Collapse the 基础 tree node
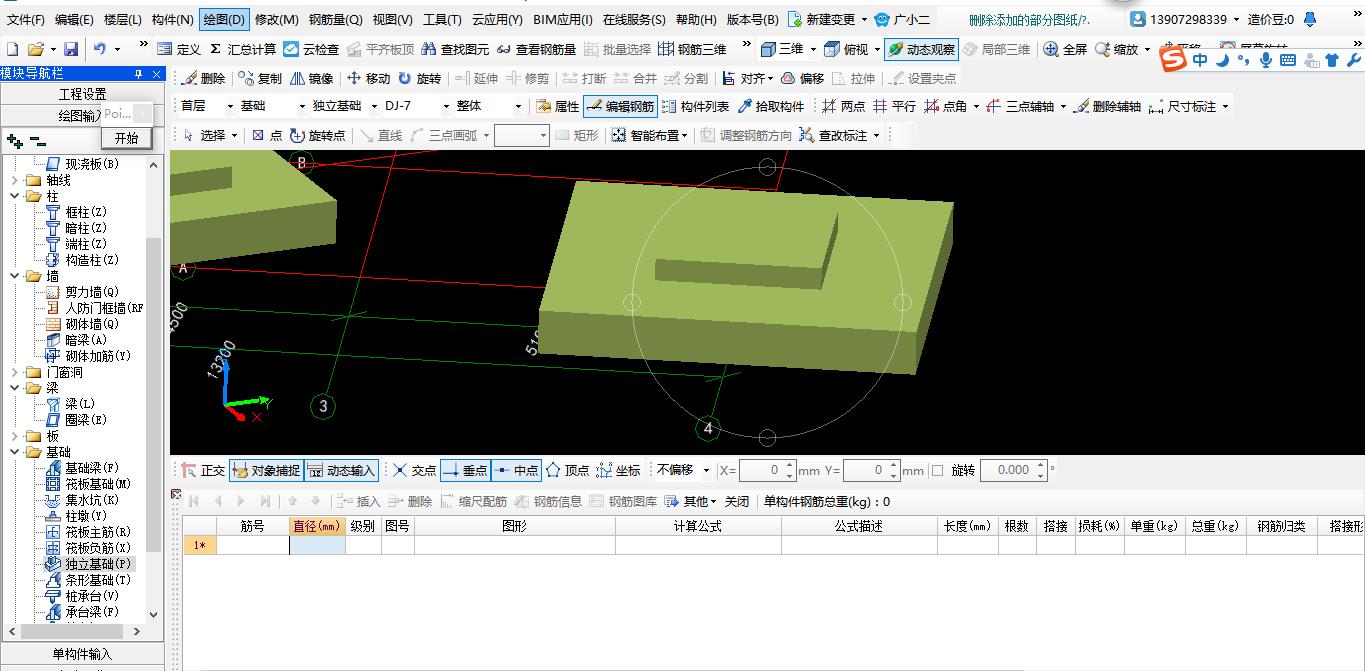Image resolution: width=1365 pixels, height=671 pixels. pos(15,452)
